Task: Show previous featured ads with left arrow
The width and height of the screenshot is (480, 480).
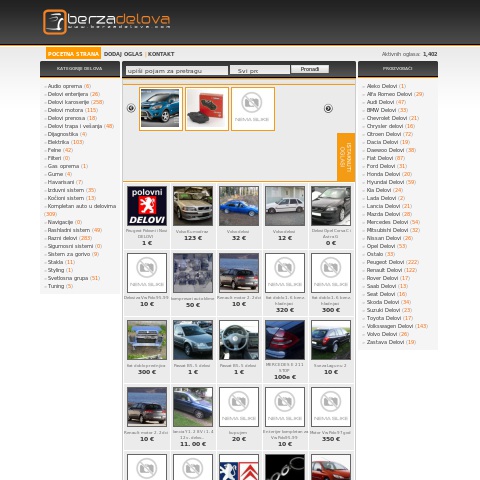Action: coord(131,108)
